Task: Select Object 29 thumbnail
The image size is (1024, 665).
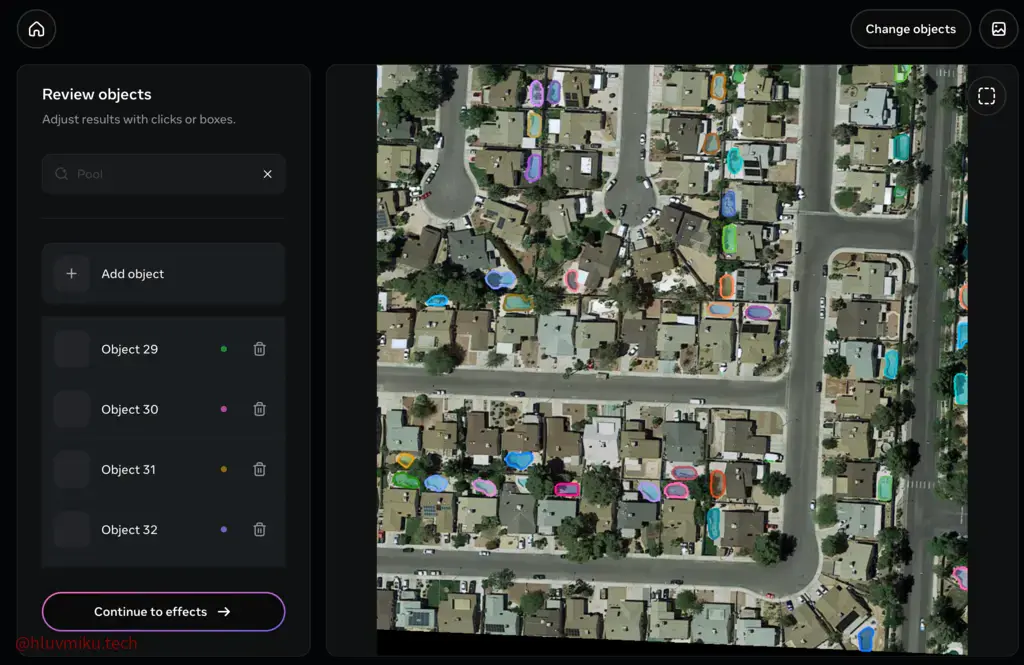Action: click(72, 349)
